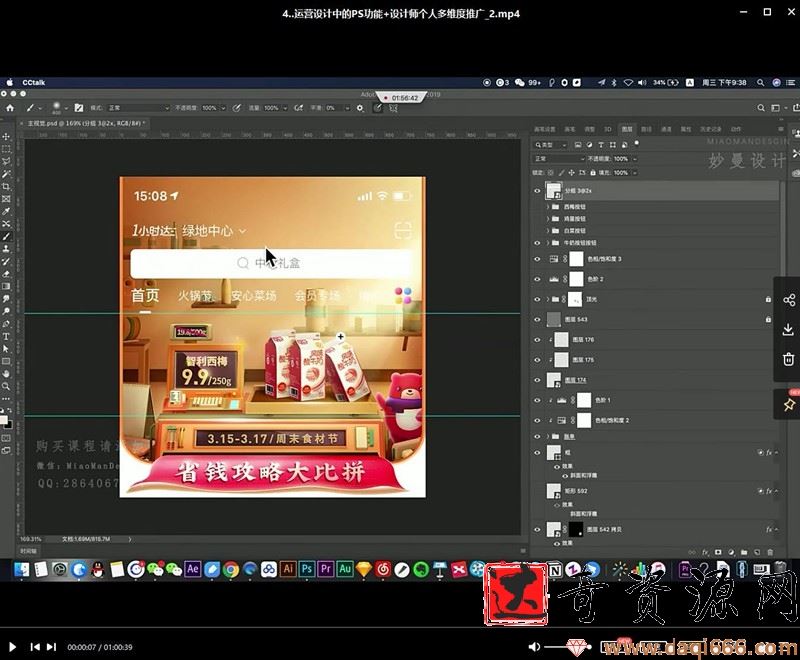Viewport: 800px width, 660px height.
Task: Create new adjustment layer icon
Action: (731, 552)
